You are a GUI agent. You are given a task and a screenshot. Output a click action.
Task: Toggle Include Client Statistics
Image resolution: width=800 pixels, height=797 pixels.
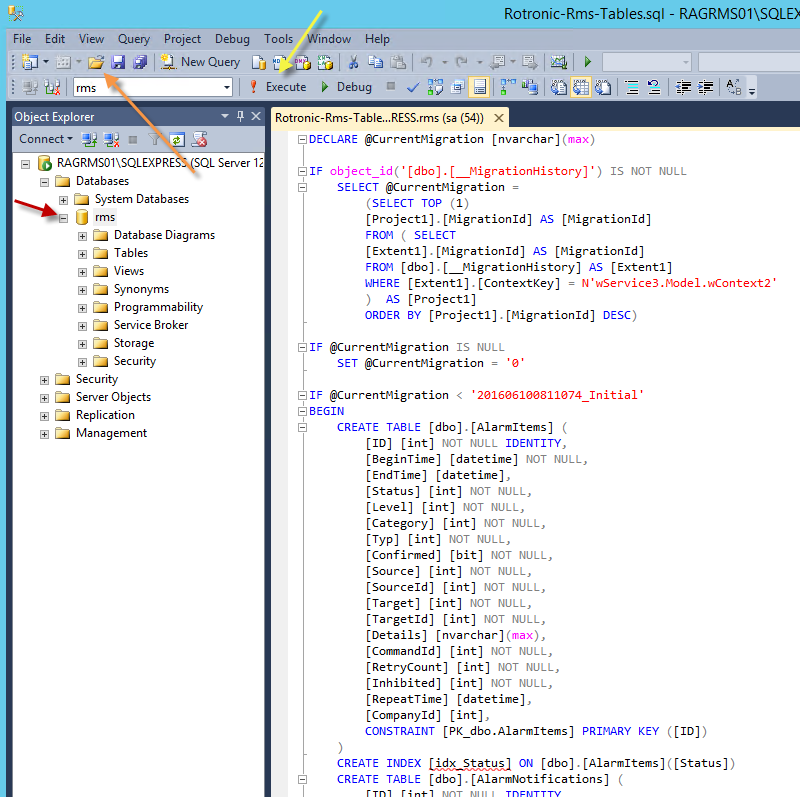point(530,87)
